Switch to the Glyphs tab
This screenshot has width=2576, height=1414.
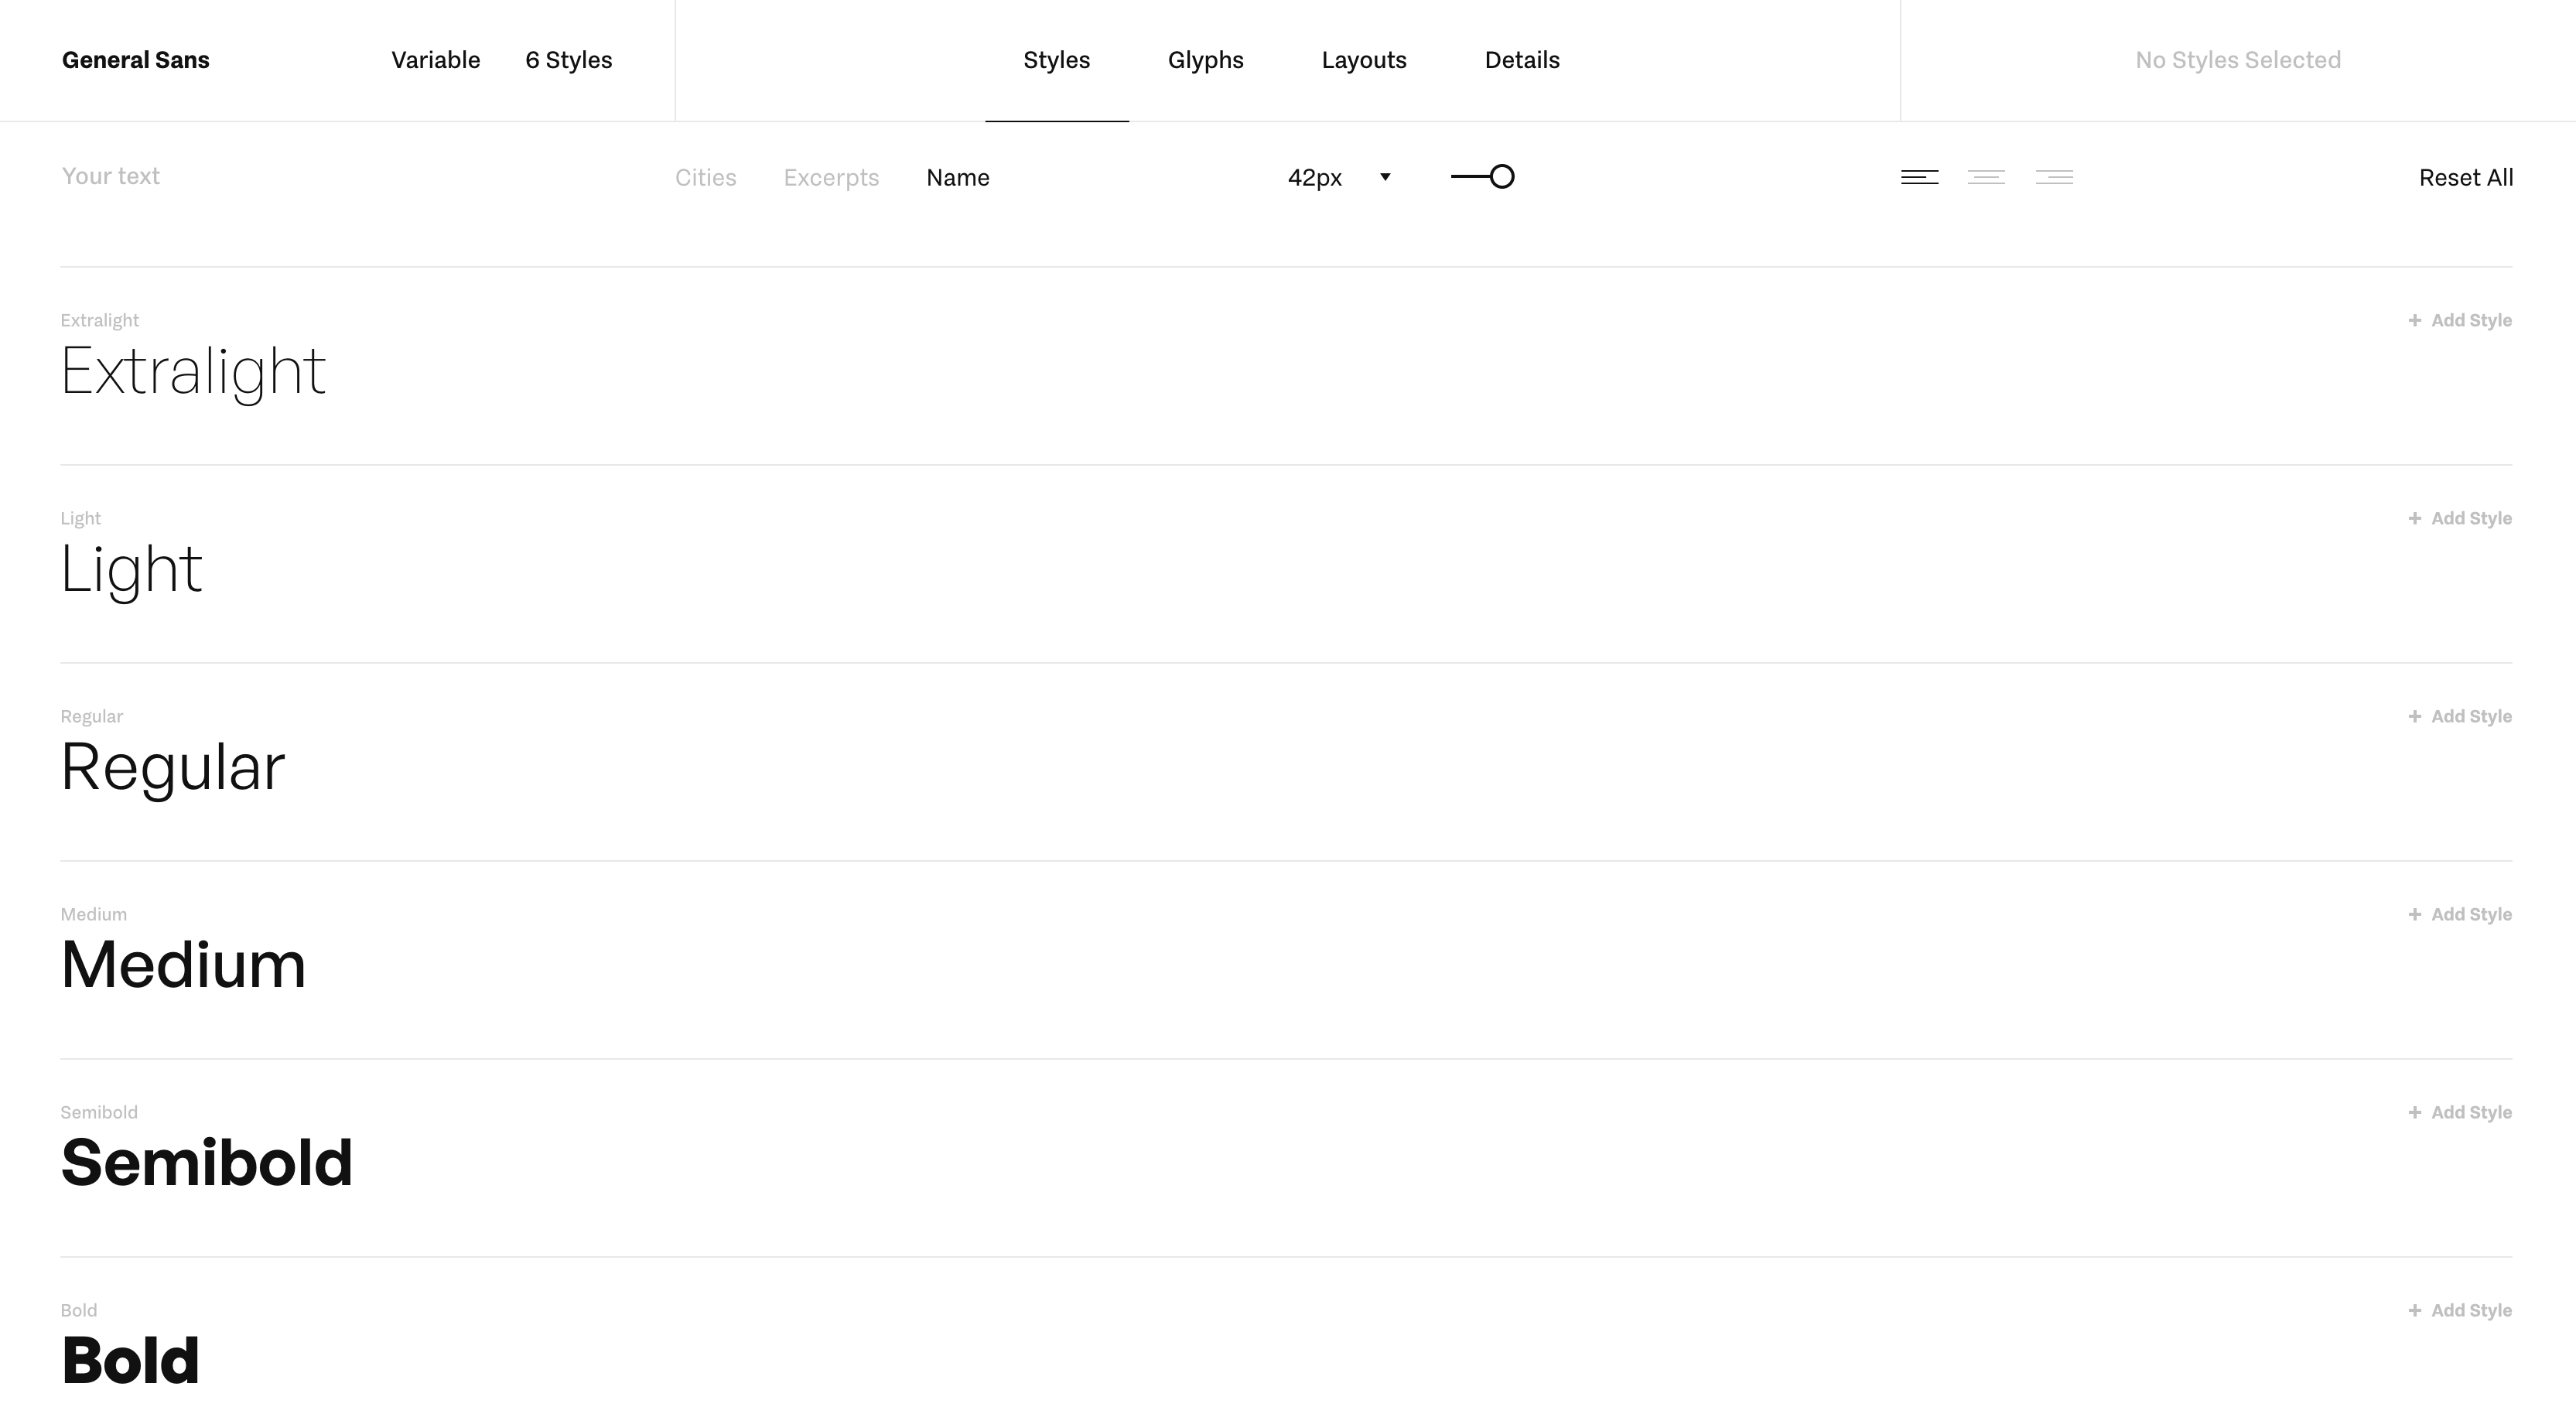pyautogui.click(x=1205, y=60)
